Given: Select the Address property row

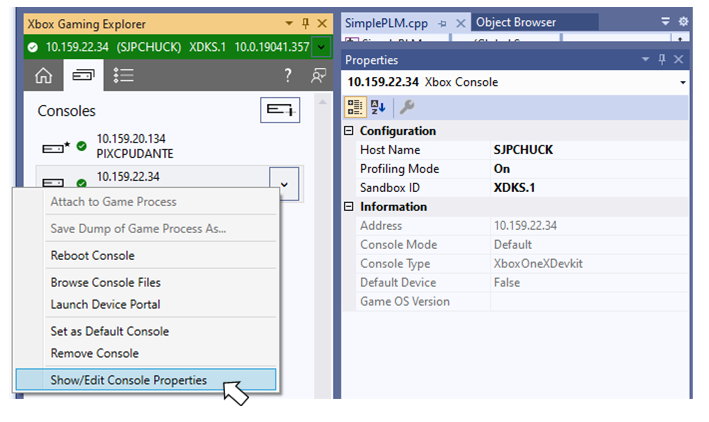Looking at the screenshot, I should [522, 226].
